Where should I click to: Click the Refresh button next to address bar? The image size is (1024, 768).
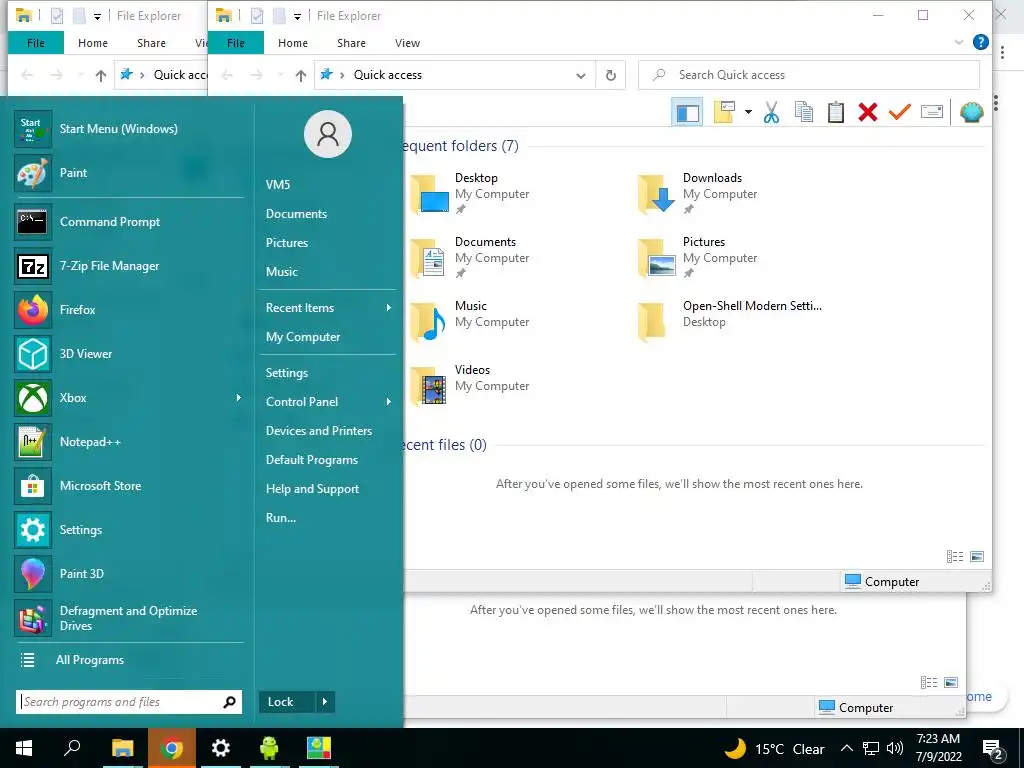click(x=611, y=76)
